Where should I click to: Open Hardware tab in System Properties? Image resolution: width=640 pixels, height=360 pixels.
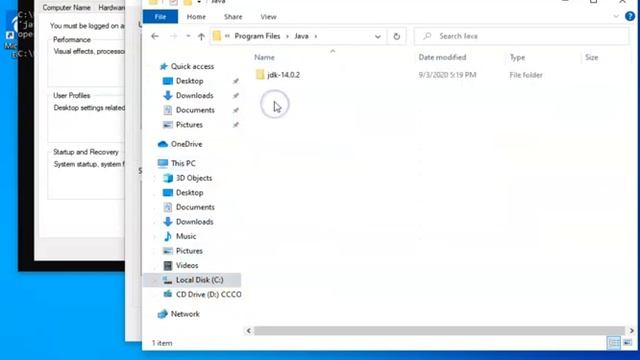tap(111, 8)
